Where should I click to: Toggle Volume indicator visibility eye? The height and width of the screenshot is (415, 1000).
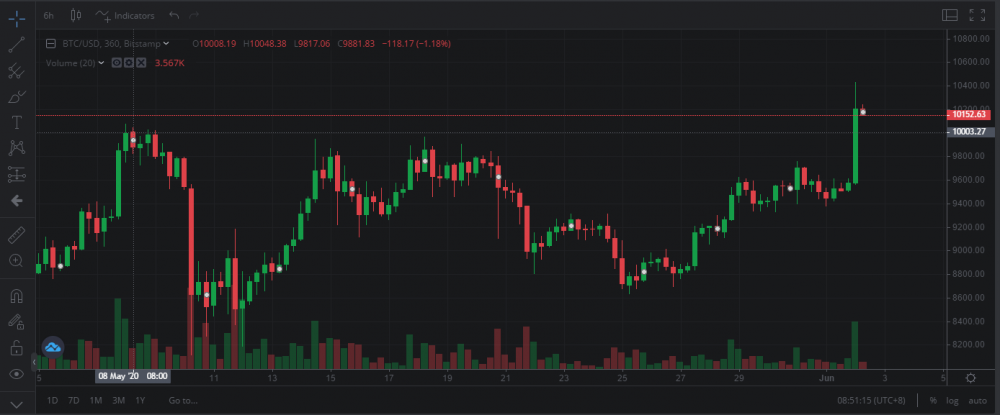coord(117,63)
